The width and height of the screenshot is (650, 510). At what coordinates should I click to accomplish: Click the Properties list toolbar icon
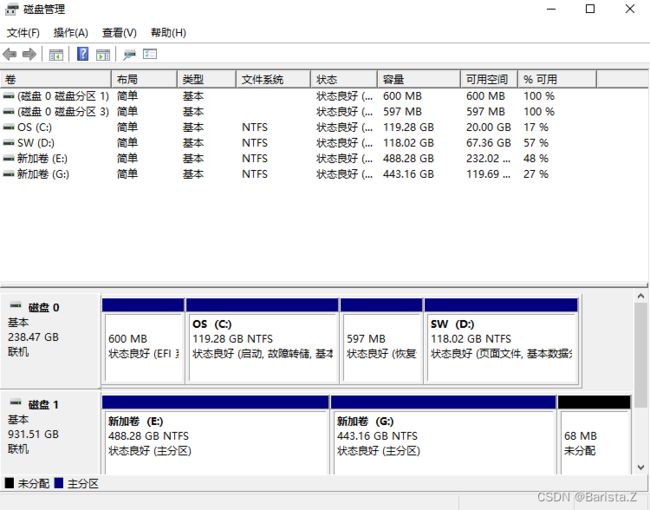pos(150,54)
